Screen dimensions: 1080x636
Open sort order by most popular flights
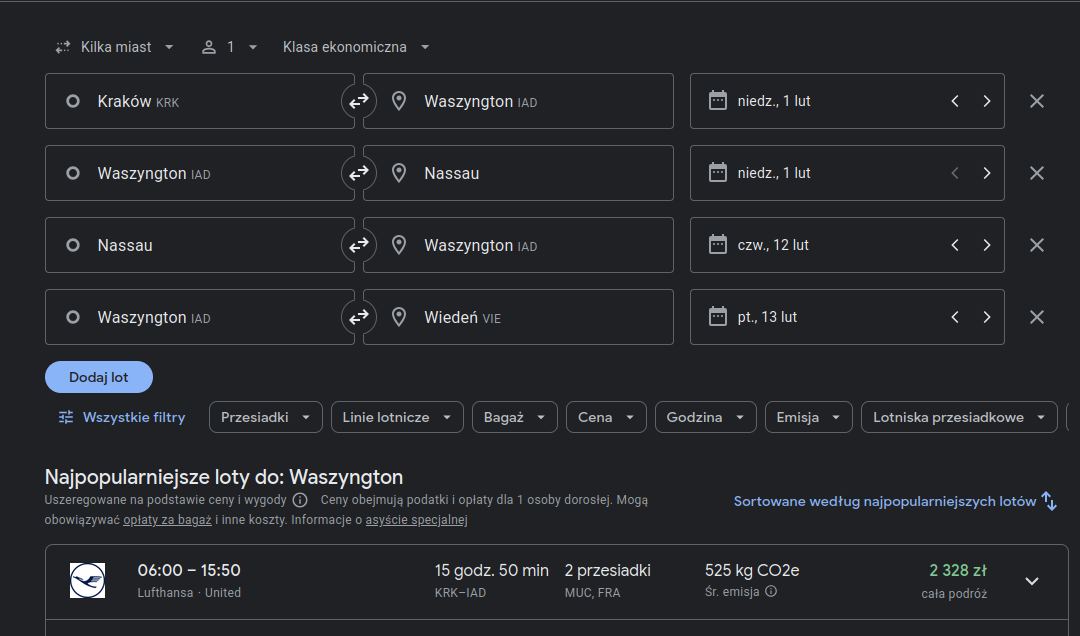(x=895, y=502)
